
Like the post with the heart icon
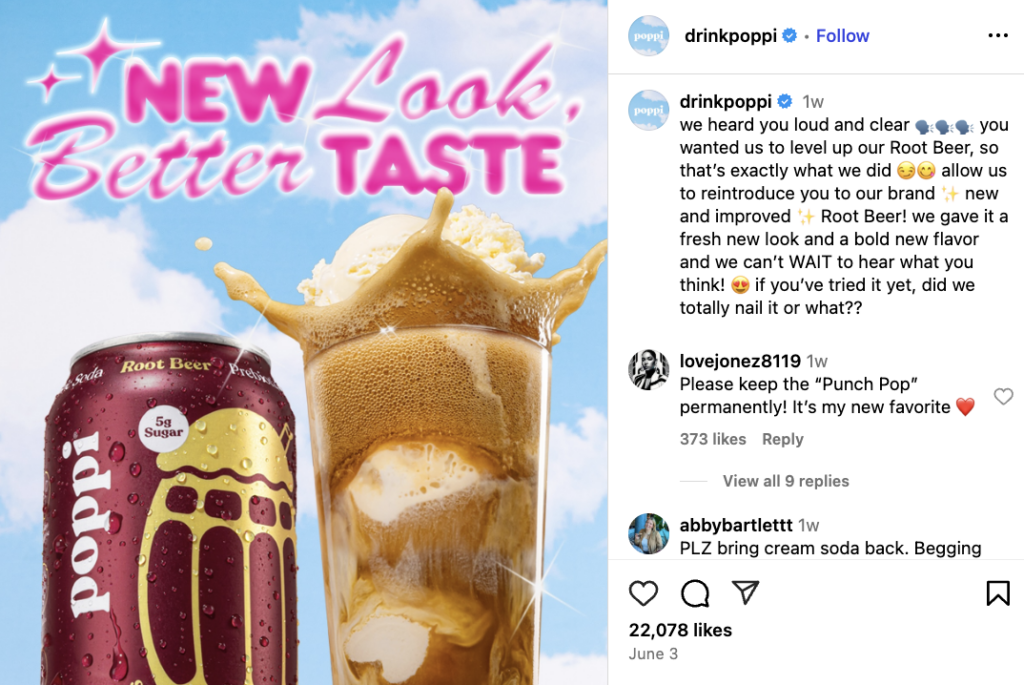643,593
